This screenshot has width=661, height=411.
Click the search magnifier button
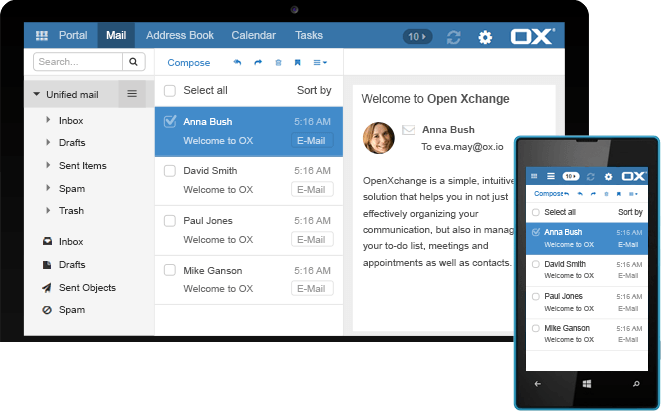pos(134,62)
